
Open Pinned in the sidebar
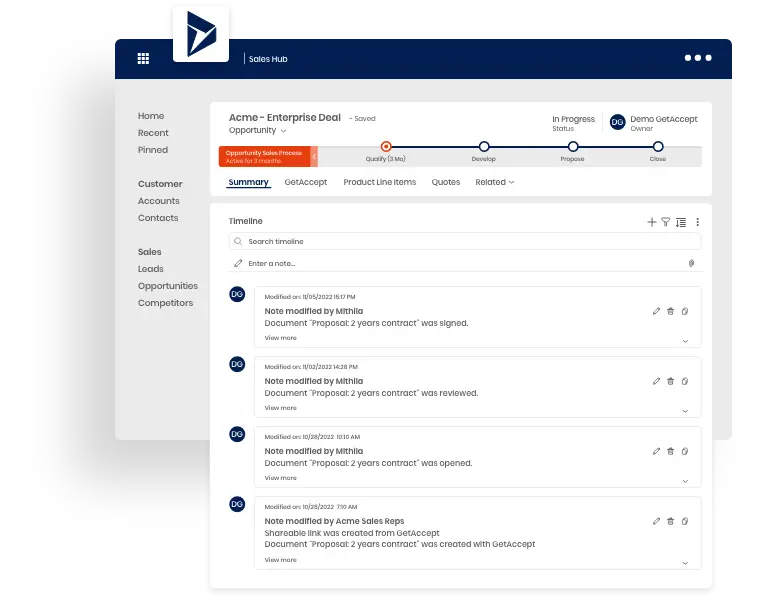pyautogui.click(x=153, y=150)
